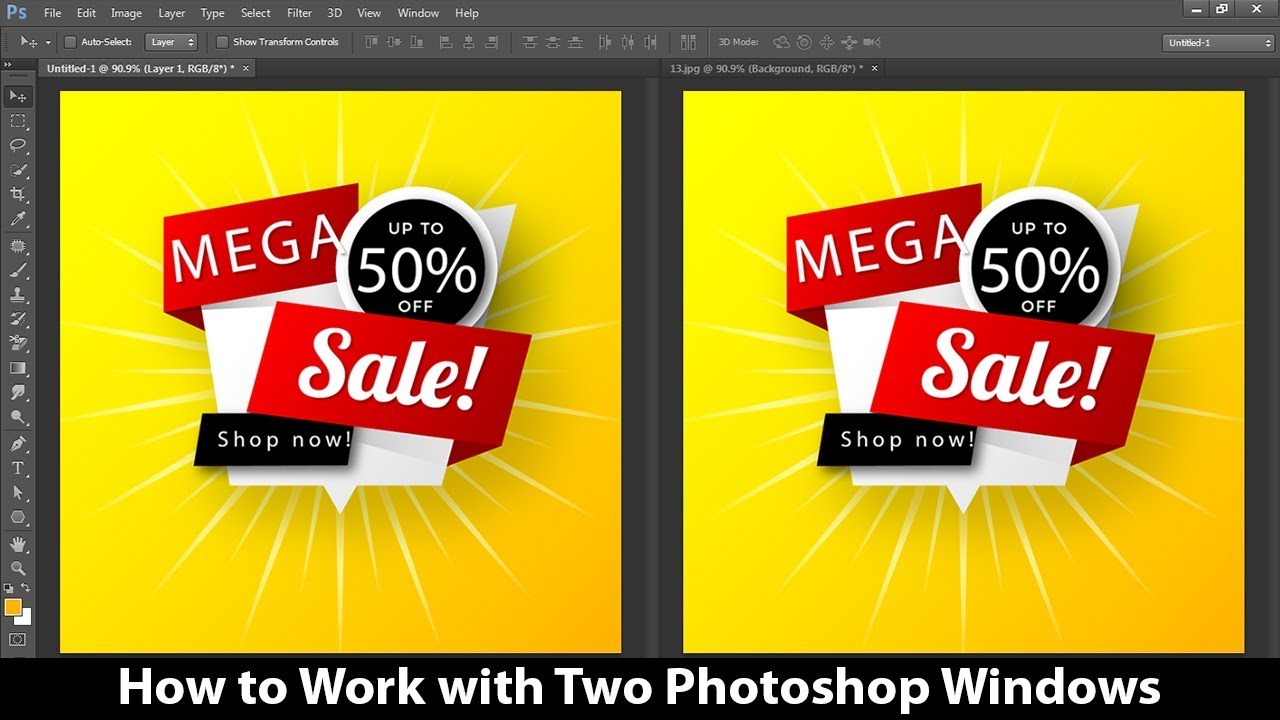Open the Filter menu
1280x720 pixels.
(300, 13)
